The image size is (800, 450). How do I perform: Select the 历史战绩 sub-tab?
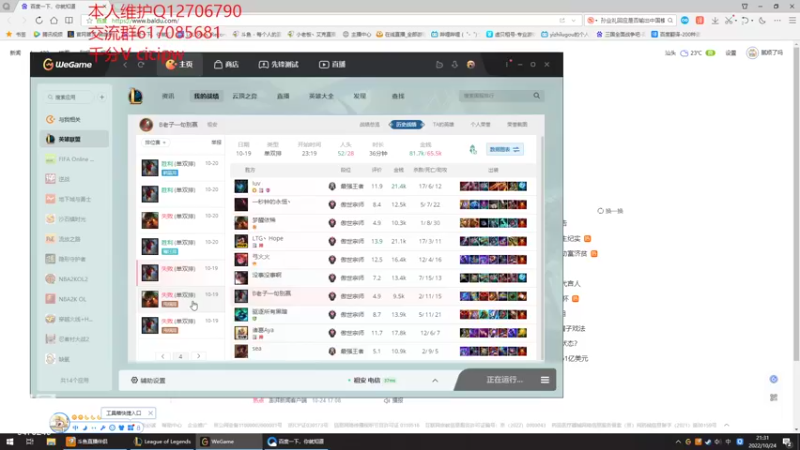[x=407, y=124]
